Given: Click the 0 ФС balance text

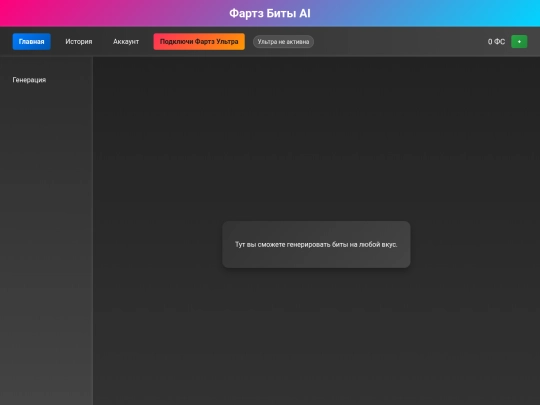Looking at the screenshot, I should (496, 42).
